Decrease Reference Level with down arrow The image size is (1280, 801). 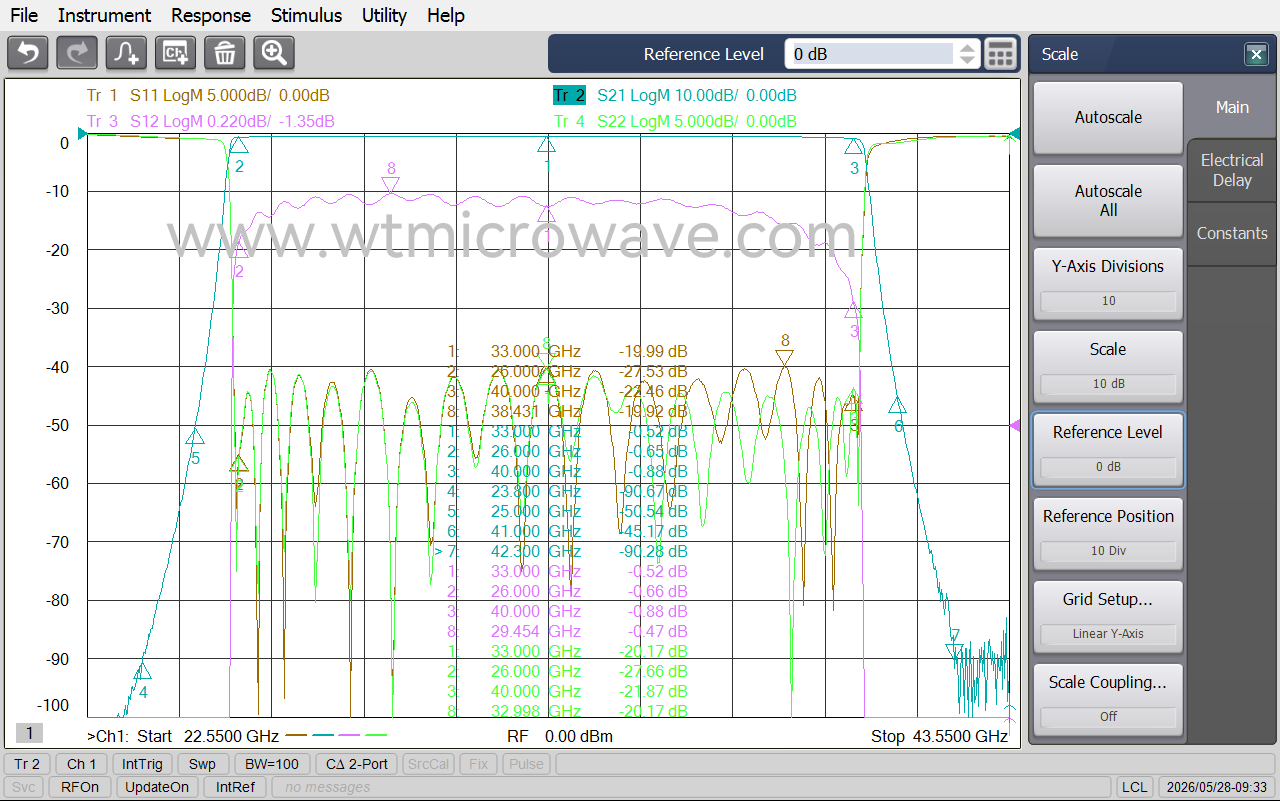(x=967, y=61)
